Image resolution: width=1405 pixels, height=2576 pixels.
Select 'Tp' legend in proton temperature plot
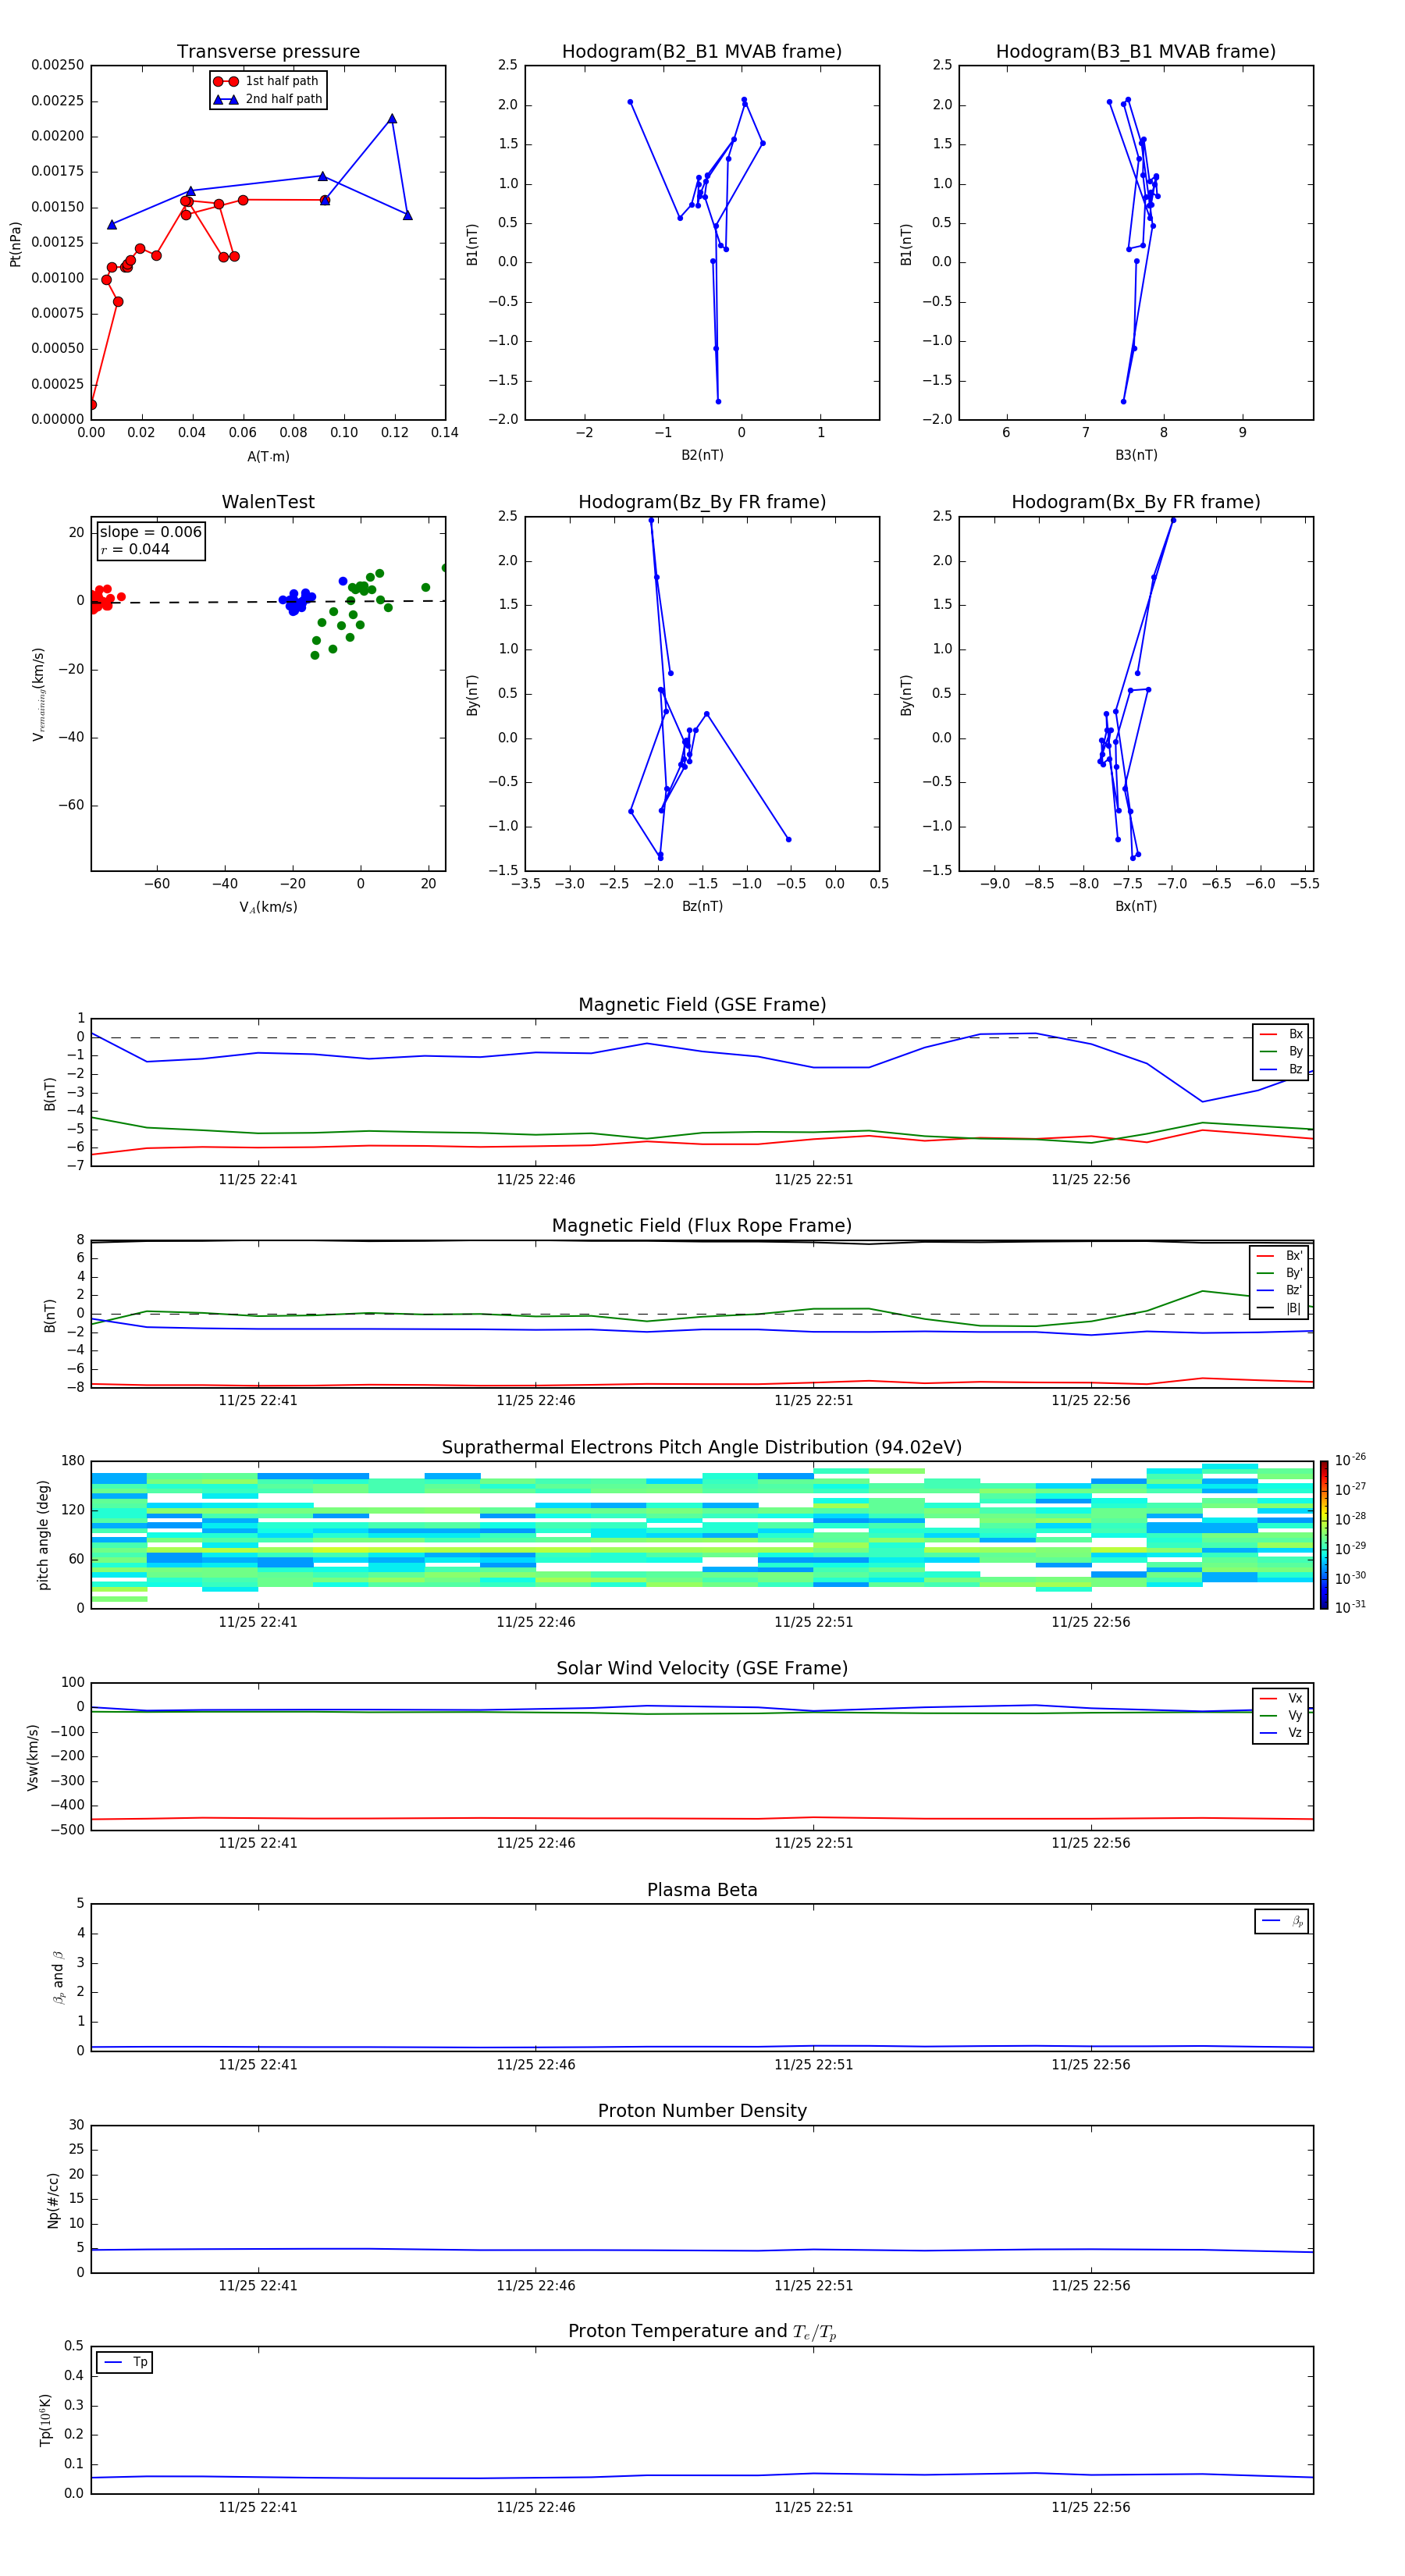125,2363
